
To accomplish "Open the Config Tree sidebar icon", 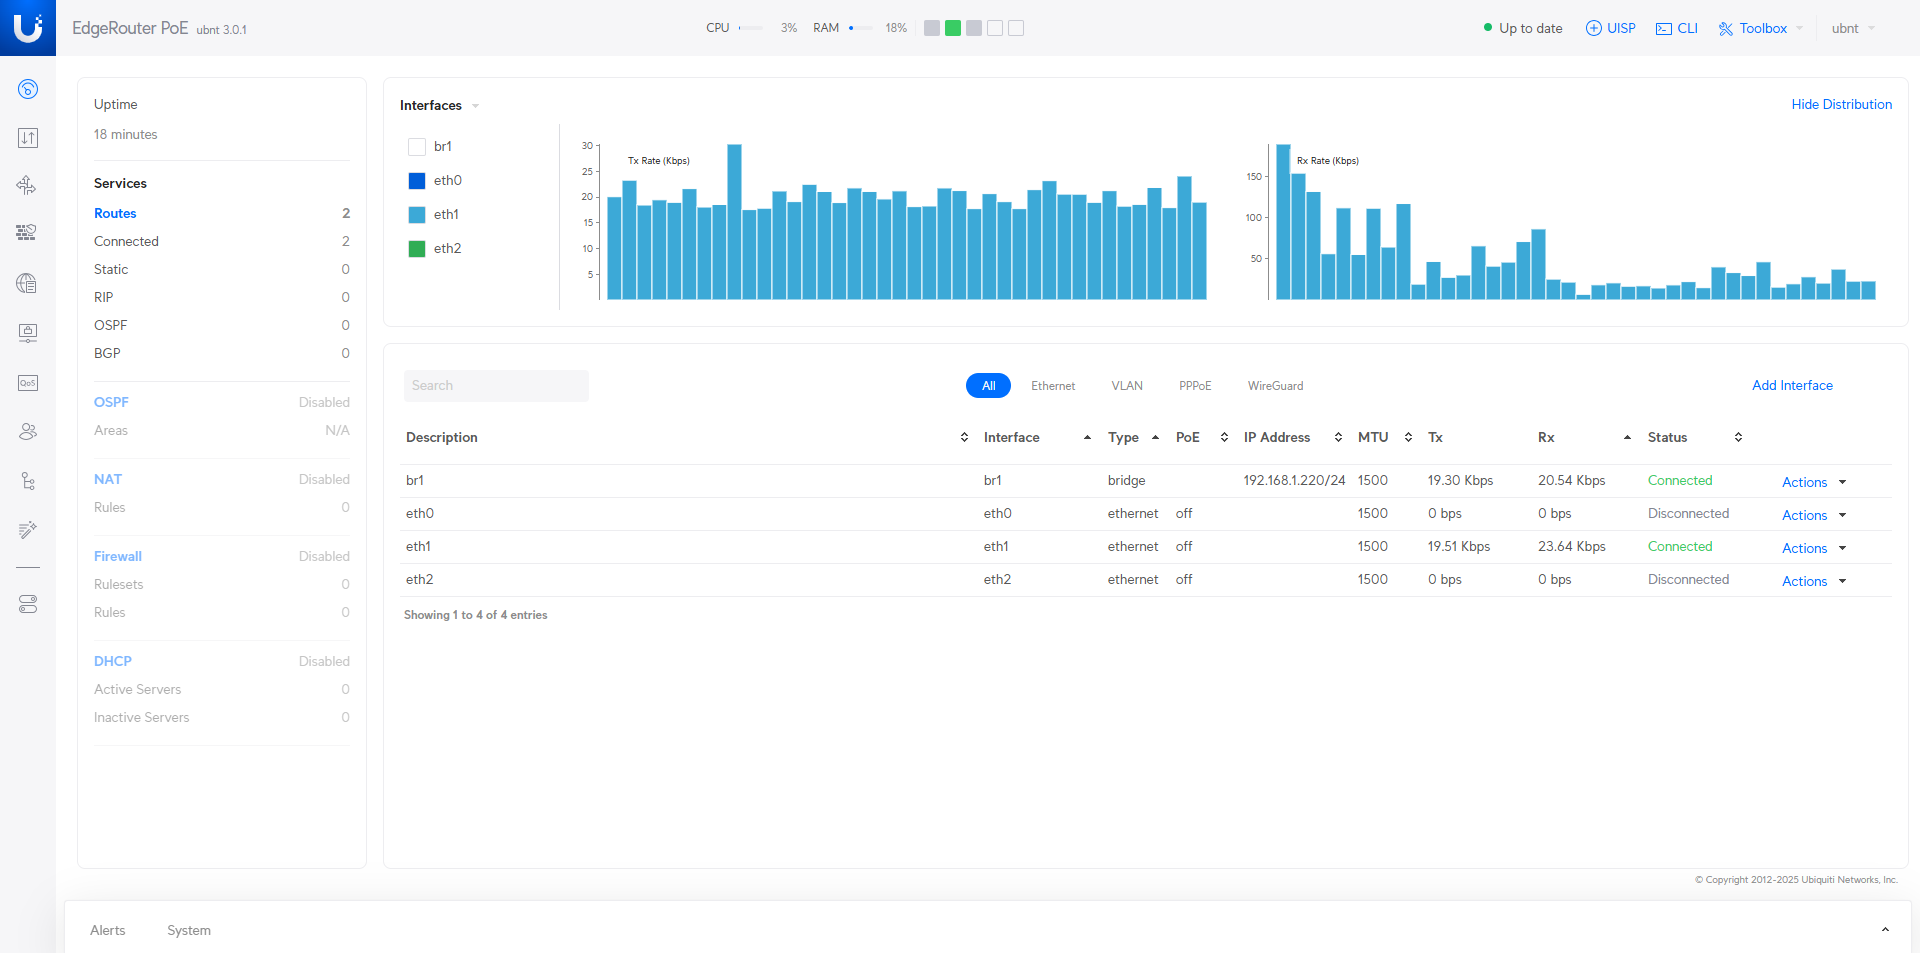I will pyautogui.click(x=28, y=481).
